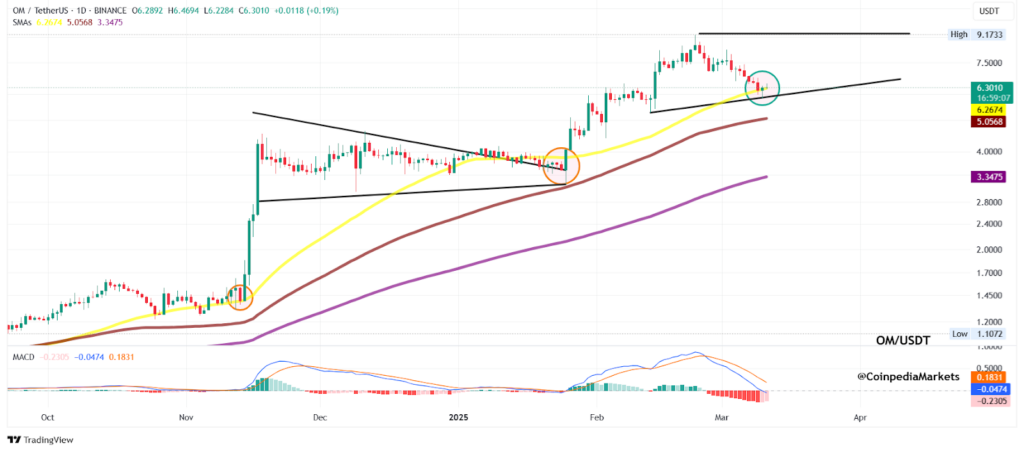Screen dimensions: 1024x452
Task: Click the small orange circle in November
Action: point(240,296)
